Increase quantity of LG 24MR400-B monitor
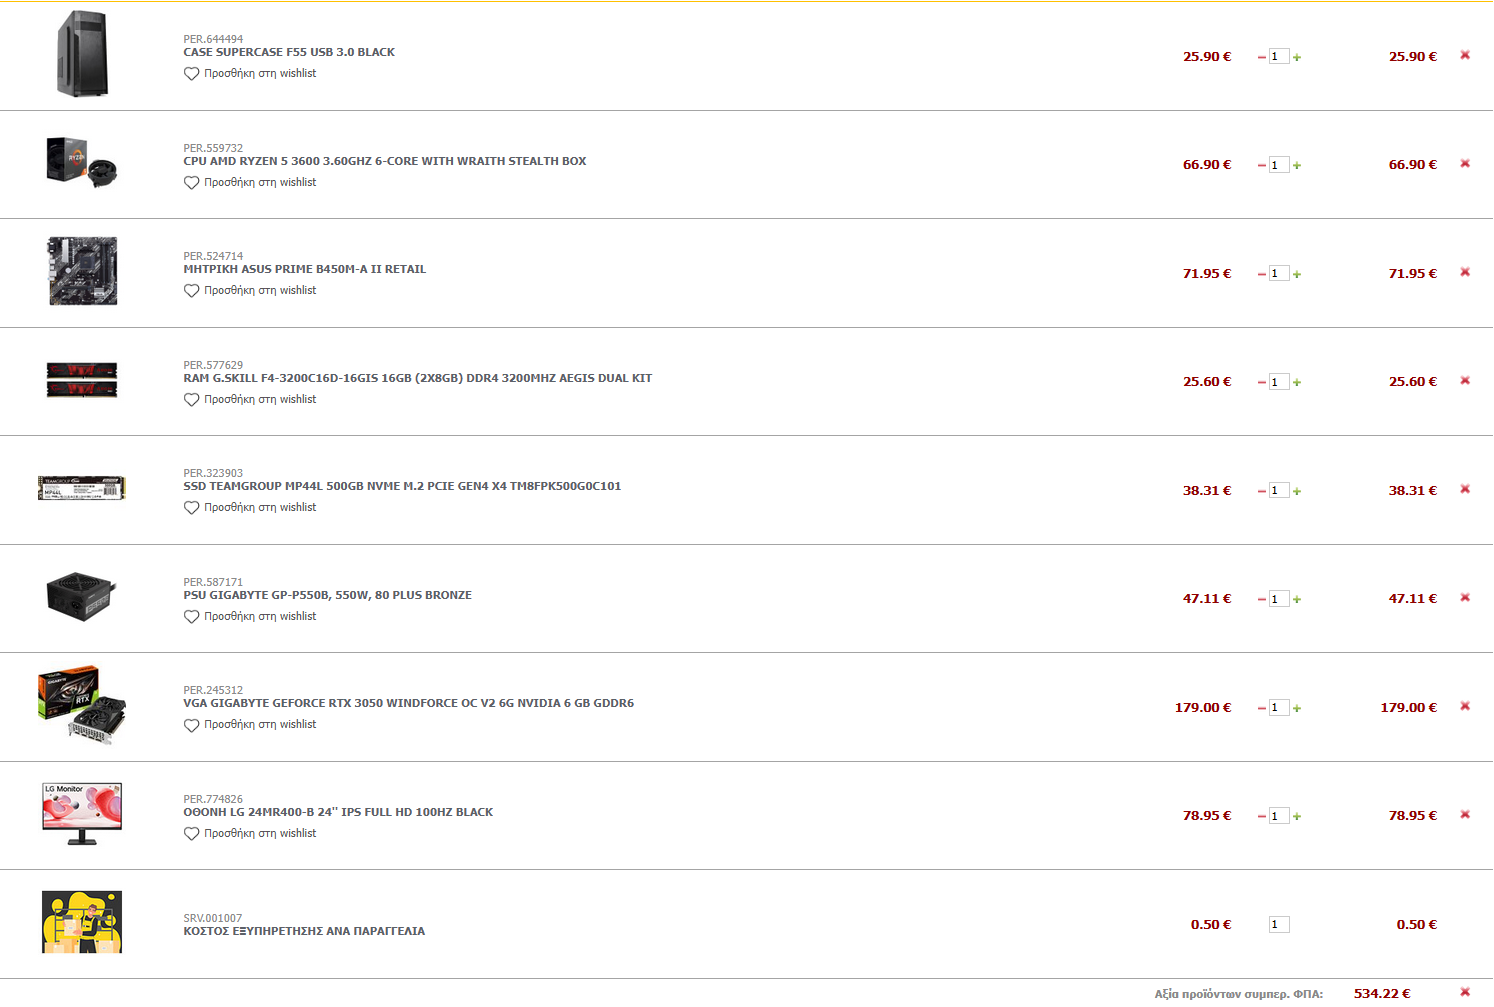 [x=1297, y=816]
